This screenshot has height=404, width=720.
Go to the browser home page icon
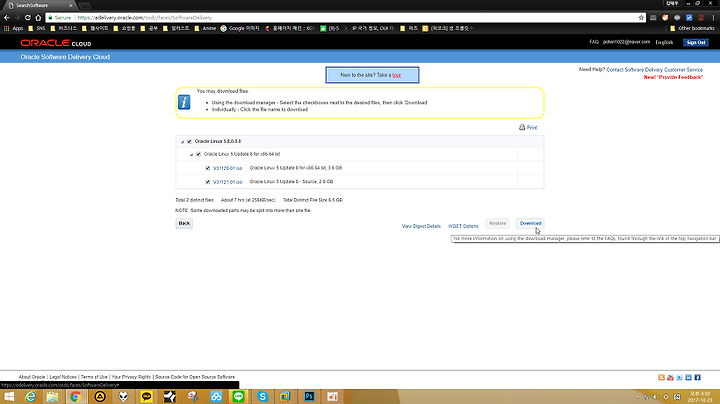pyautogui.click(x=38, y=17)
